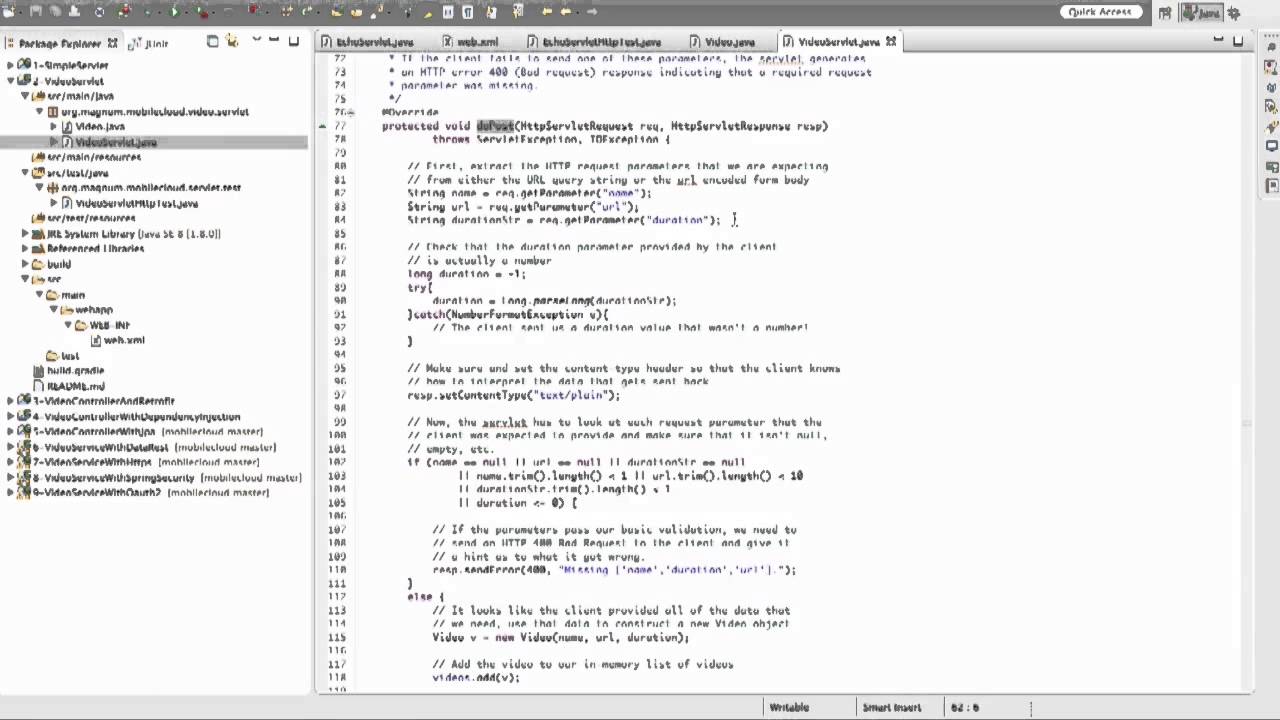Select 7-VideoServiceWithHttps project
1280x720 pixels.
(x=140, y=462)
